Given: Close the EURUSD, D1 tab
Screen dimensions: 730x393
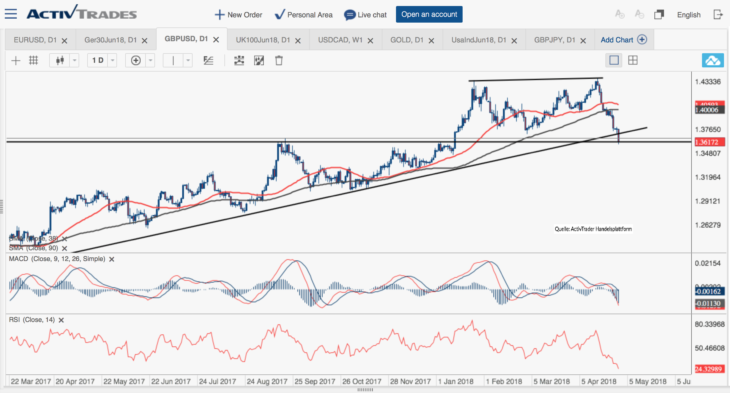Looking at the screenshot, I should click(65, 41).
